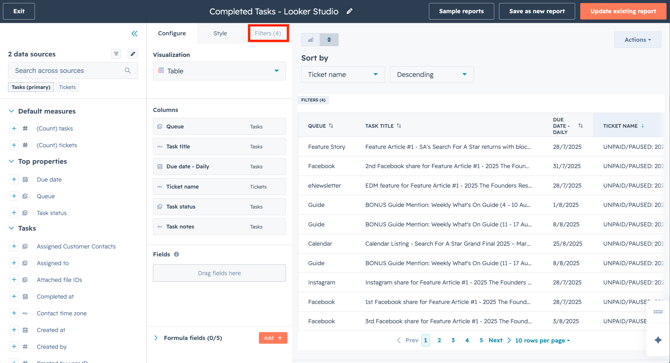
Task: Add Contact time zone field
Action: point(14,313)
